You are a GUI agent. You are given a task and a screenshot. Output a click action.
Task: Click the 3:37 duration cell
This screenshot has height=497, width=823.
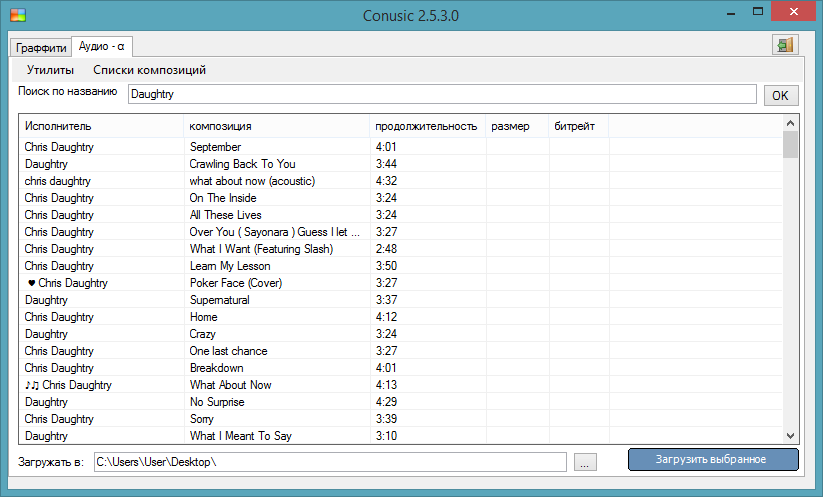386,300
